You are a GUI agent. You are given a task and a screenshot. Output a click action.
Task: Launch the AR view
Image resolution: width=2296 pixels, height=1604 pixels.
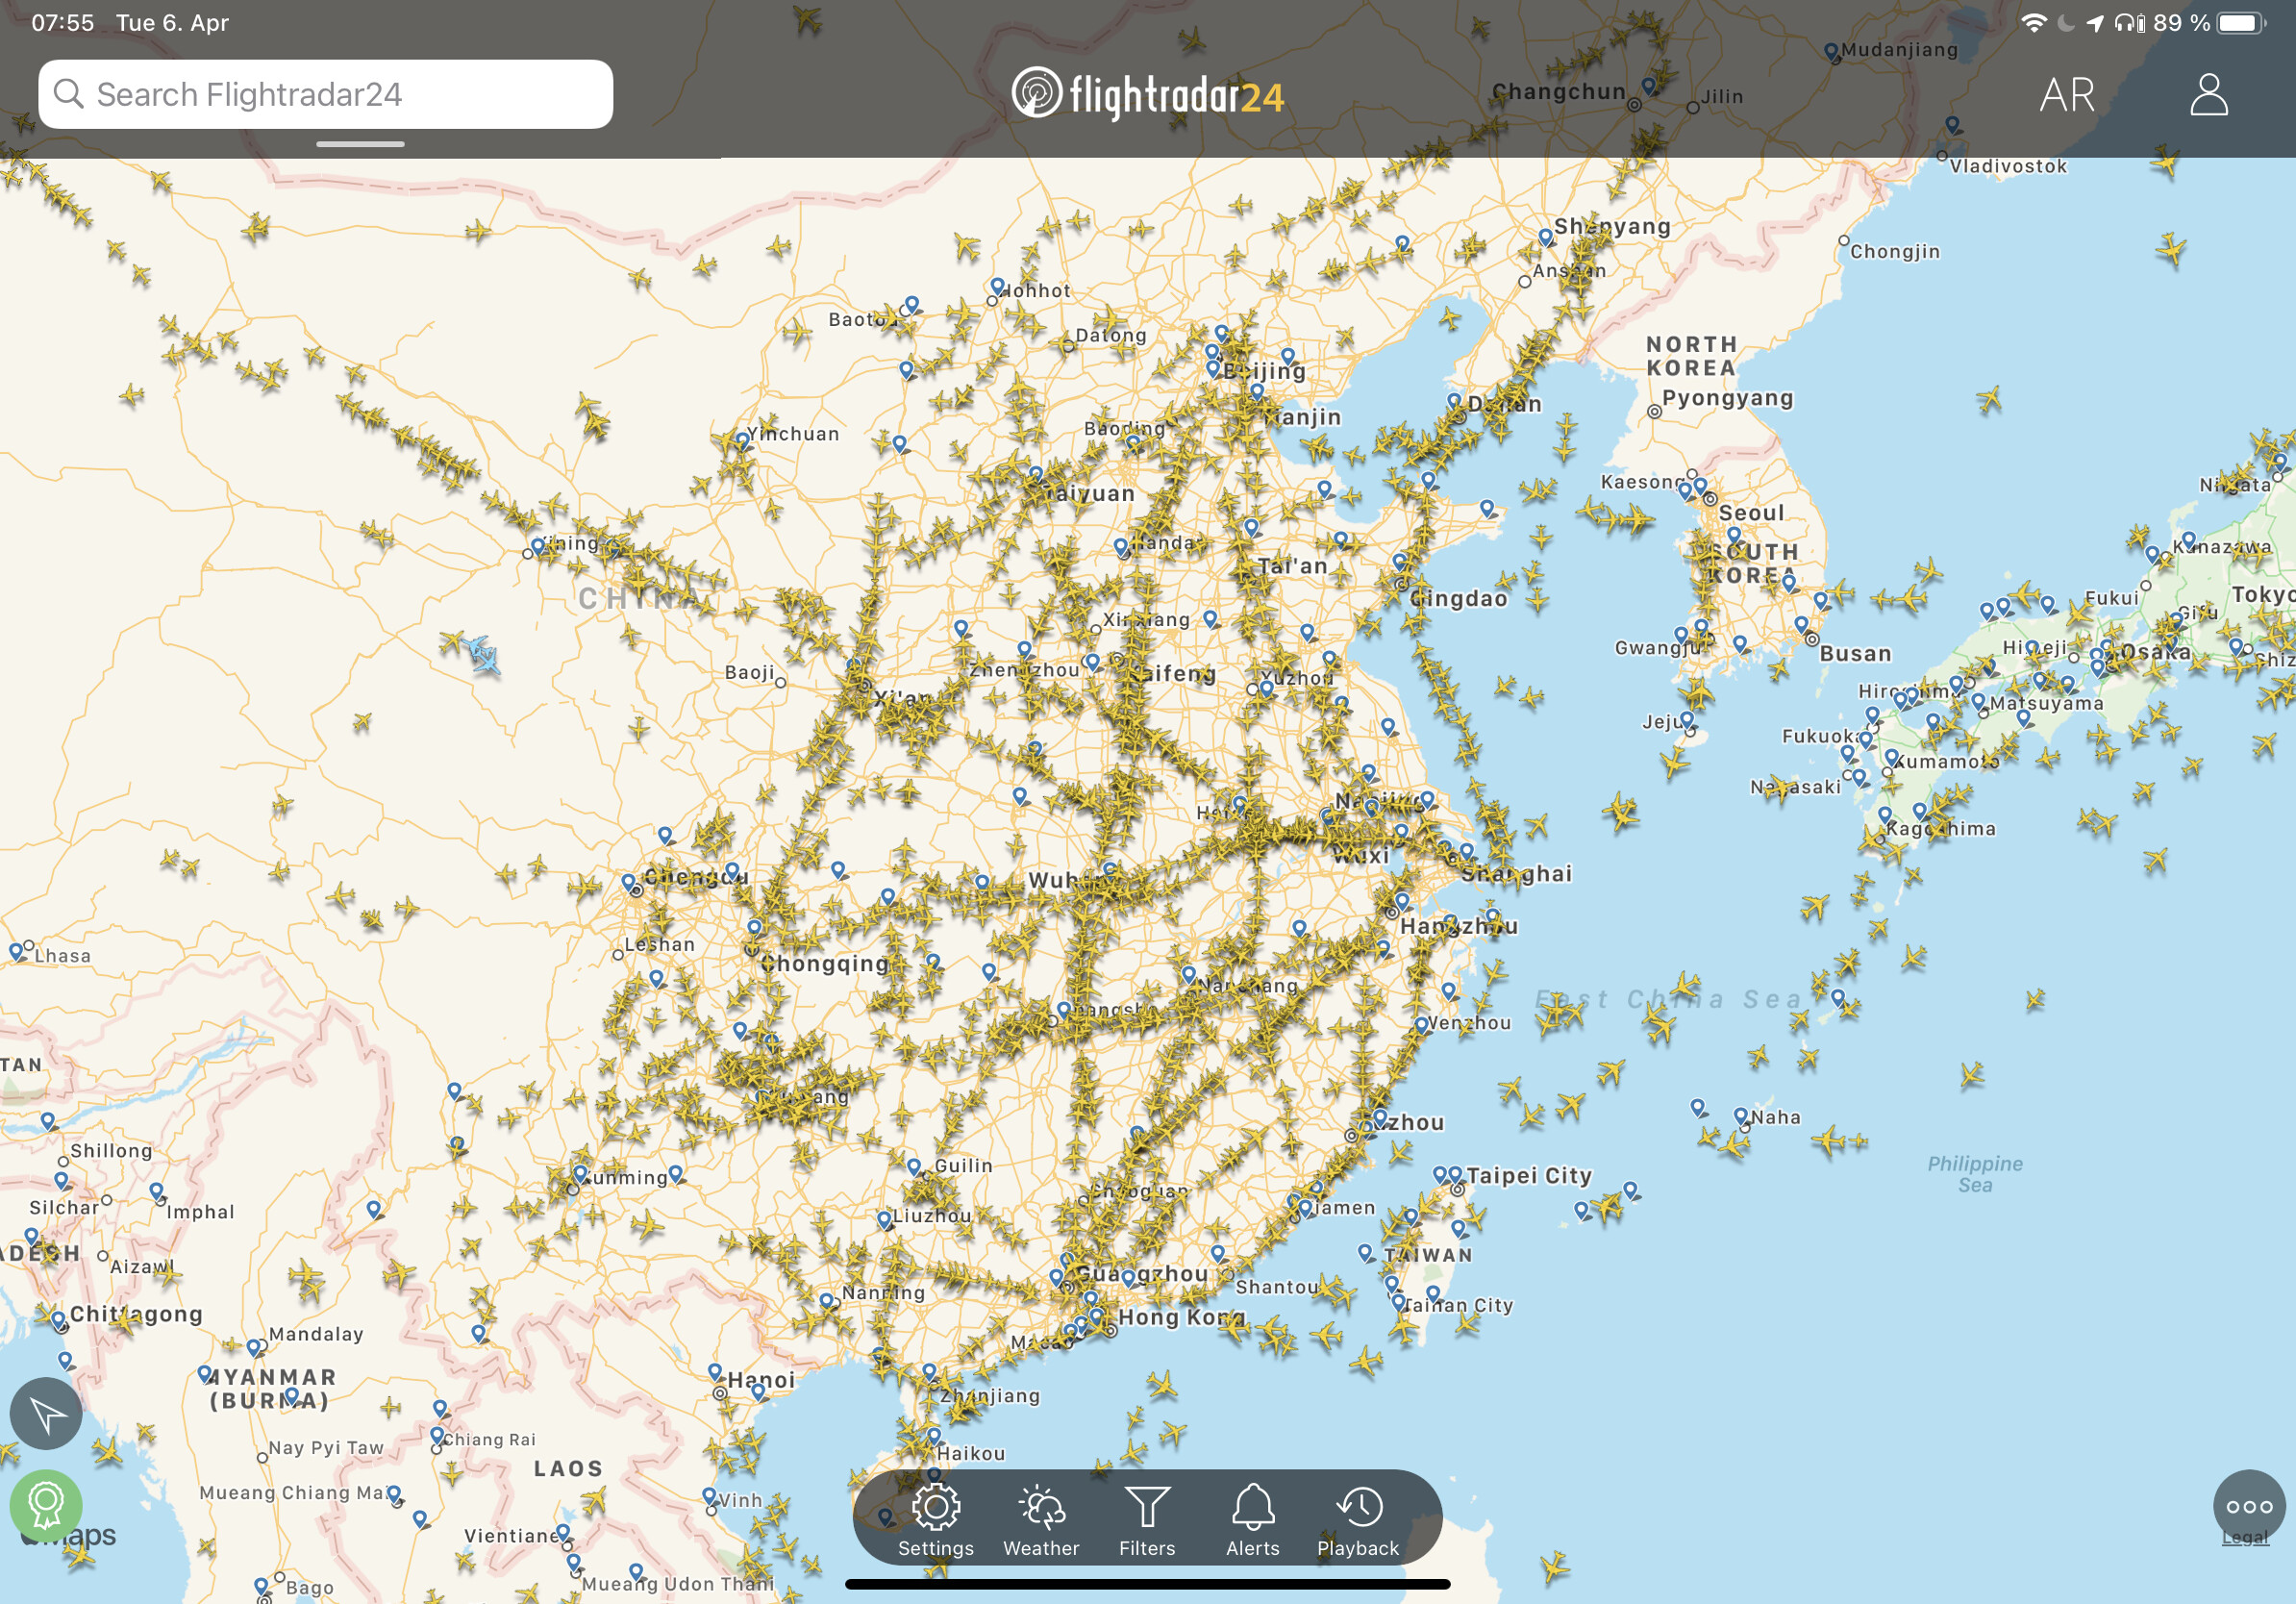pos(2067,95)
